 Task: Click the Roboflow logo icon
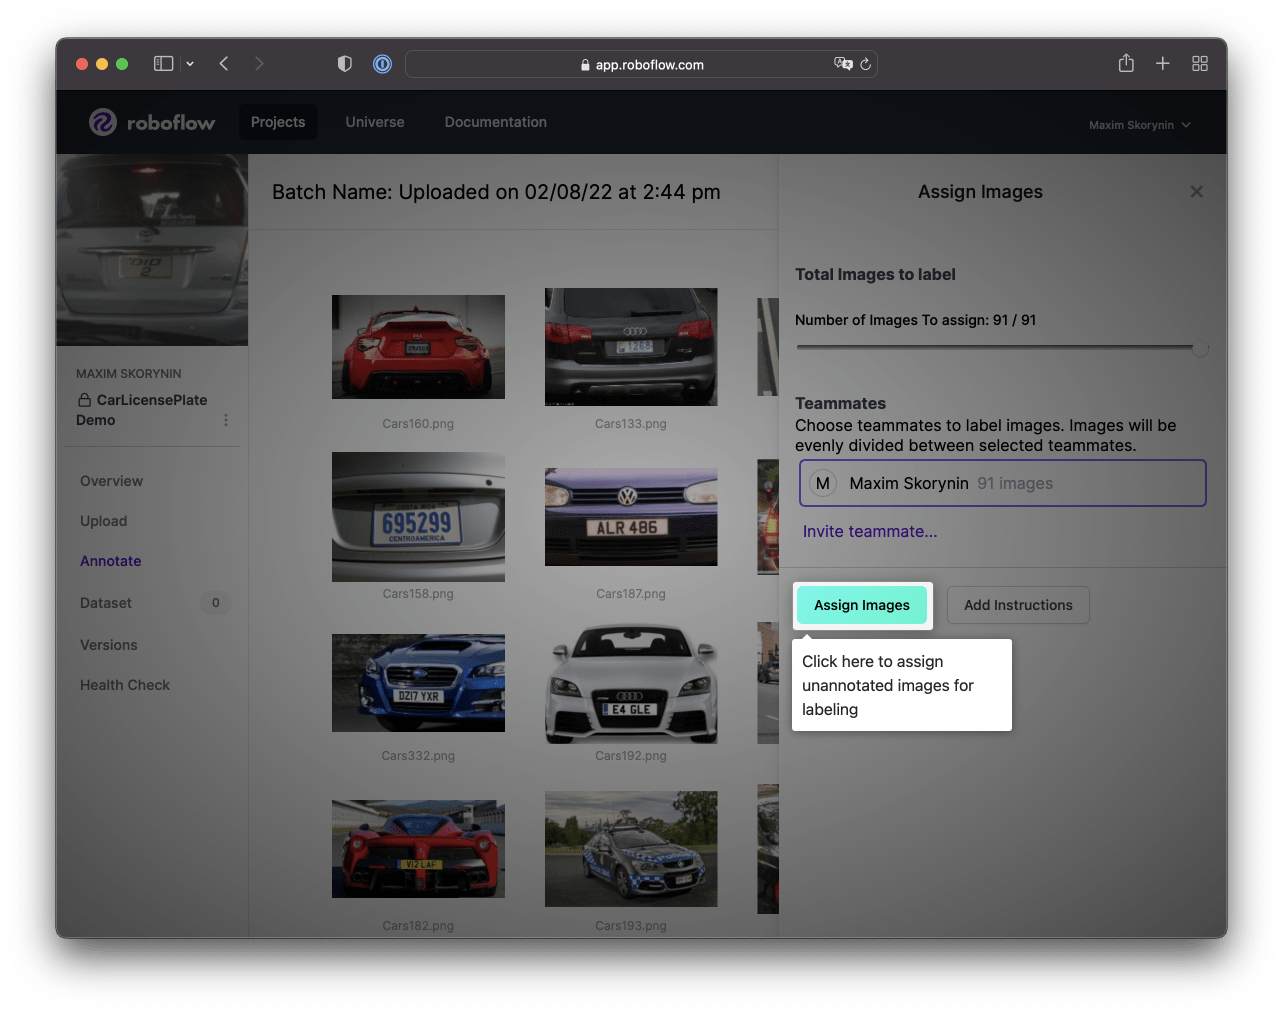coord(103,122)
